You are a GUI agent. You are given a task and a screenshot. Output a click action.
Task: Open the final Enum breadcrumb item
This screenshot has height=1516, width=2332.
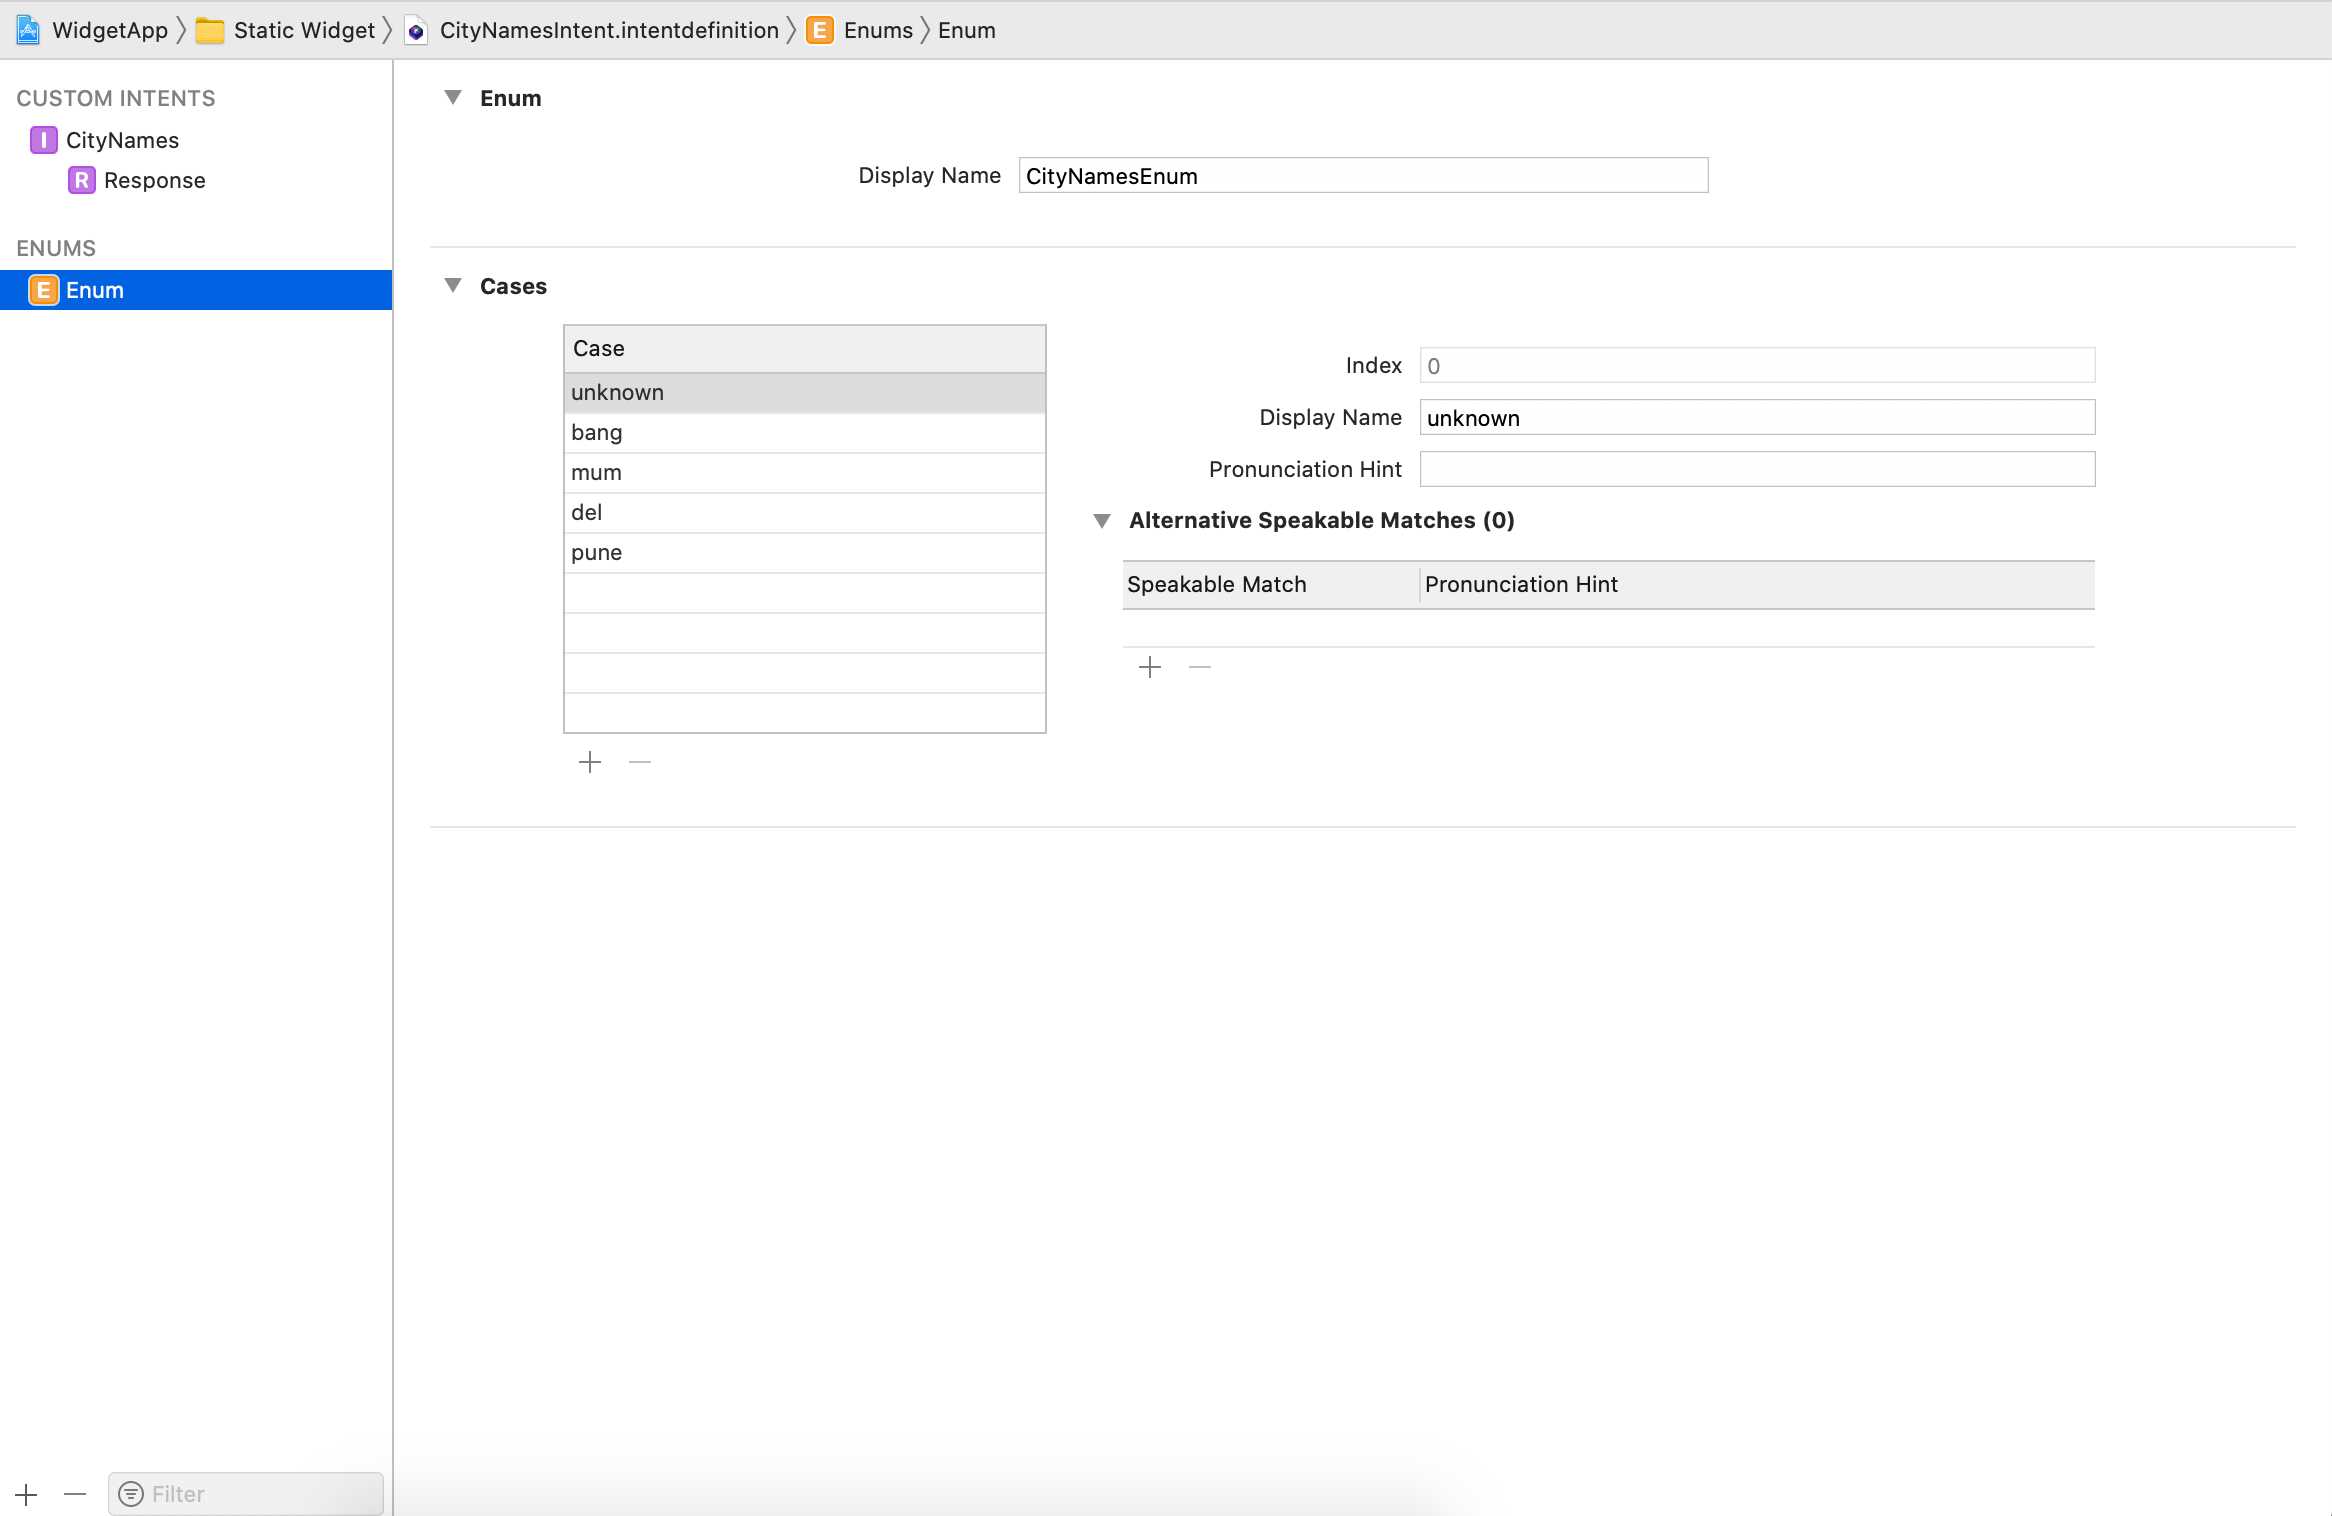point(966,30)
